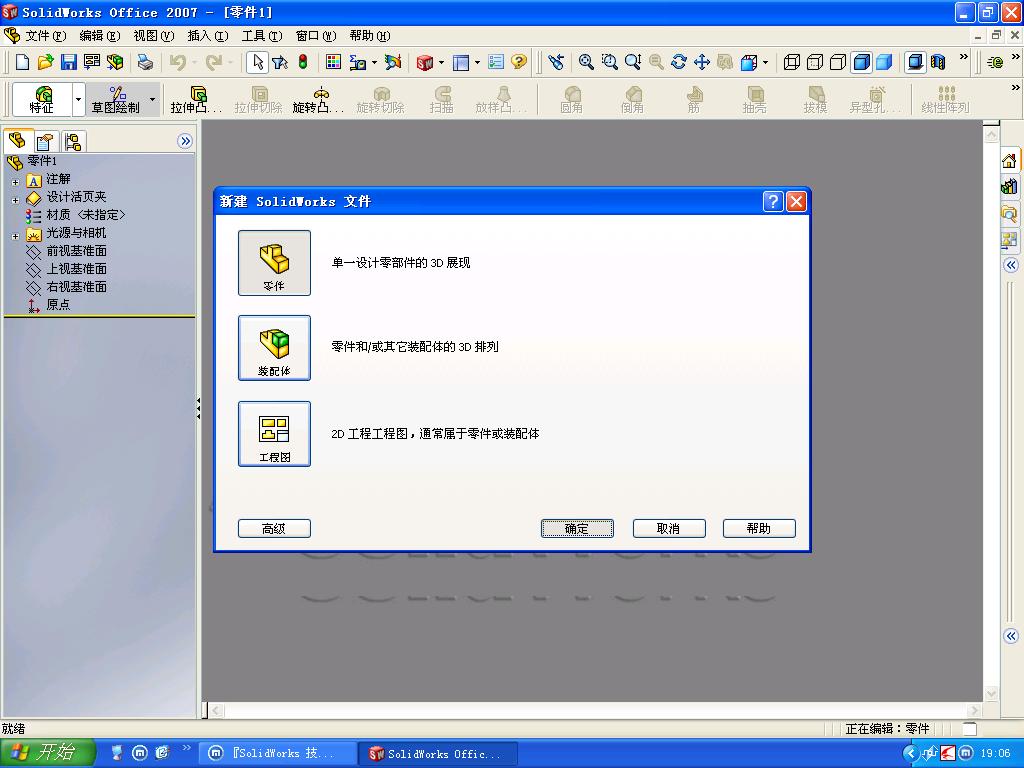Click the task pane Home resources icon

tap(1009, 161)
